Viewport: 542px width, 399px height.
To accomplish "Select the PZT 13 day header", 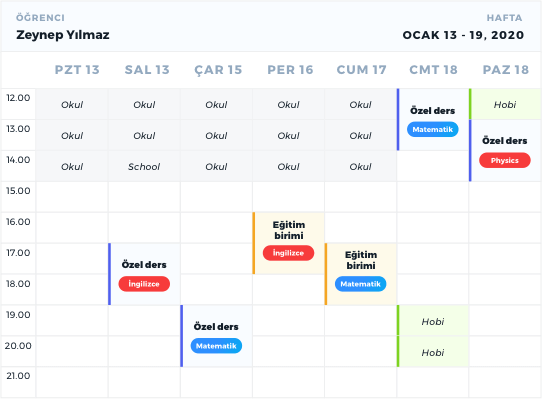I will (x=77, y=70).
